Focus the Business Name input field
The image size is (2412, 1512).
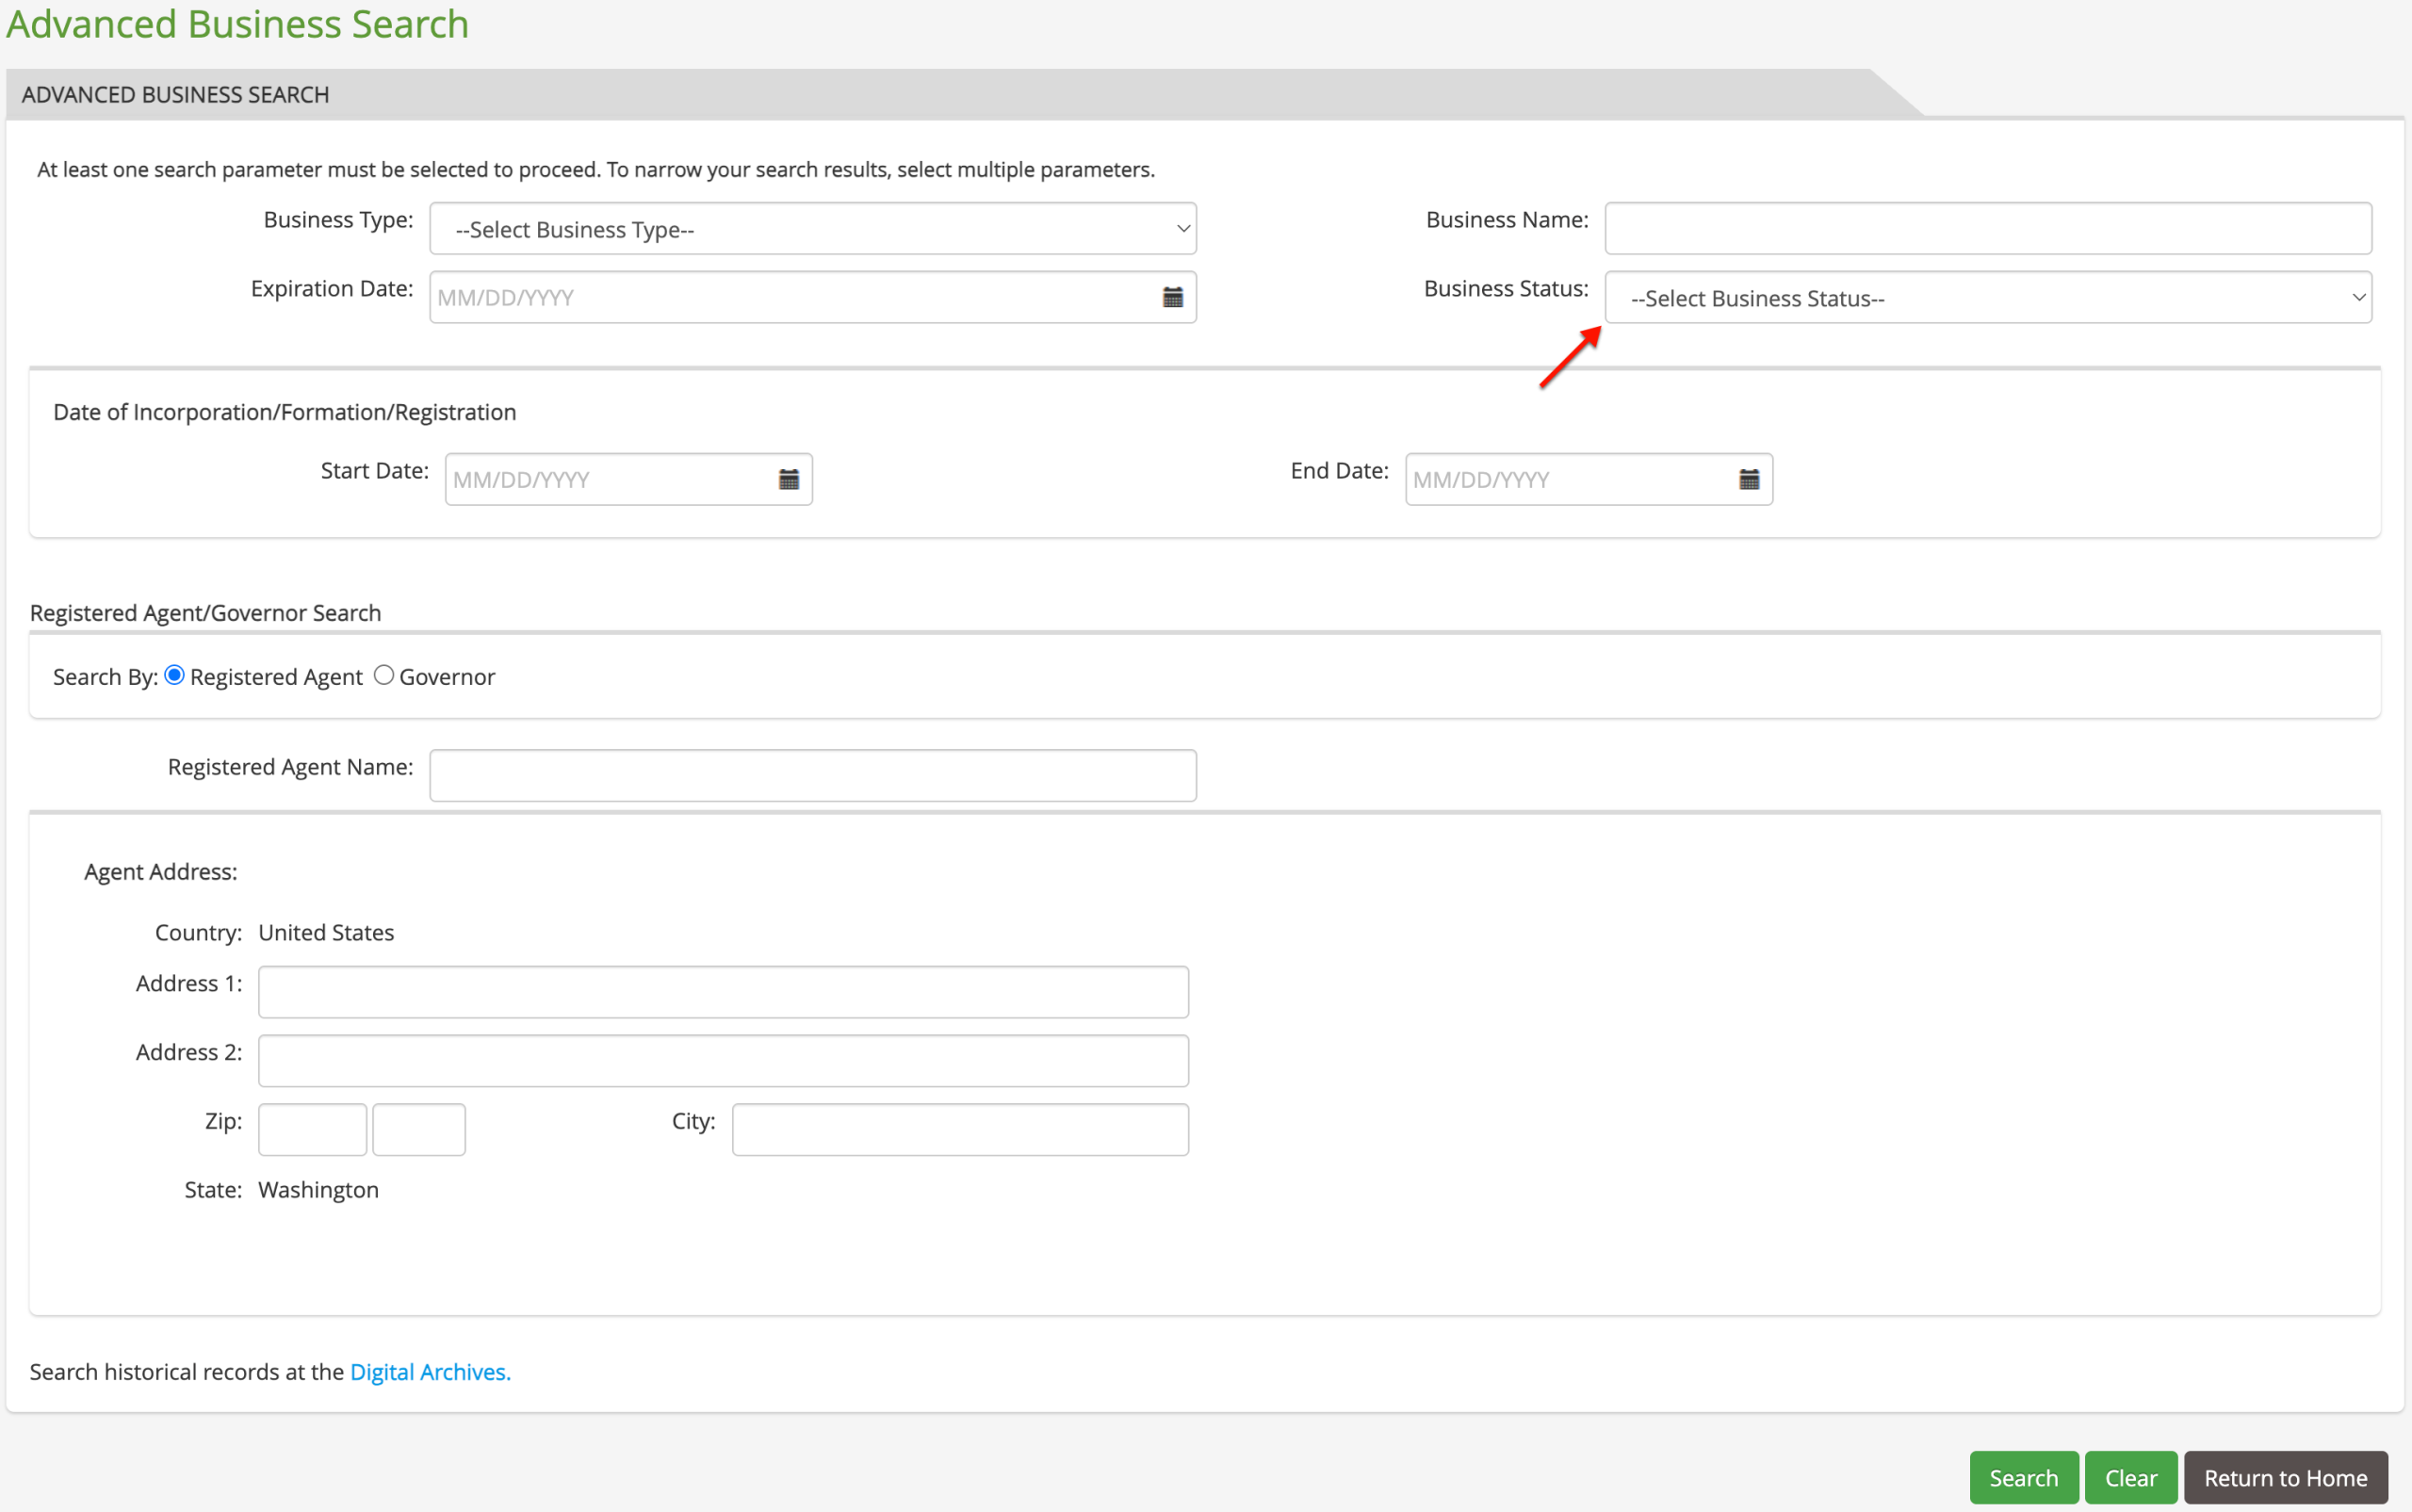1988,228
